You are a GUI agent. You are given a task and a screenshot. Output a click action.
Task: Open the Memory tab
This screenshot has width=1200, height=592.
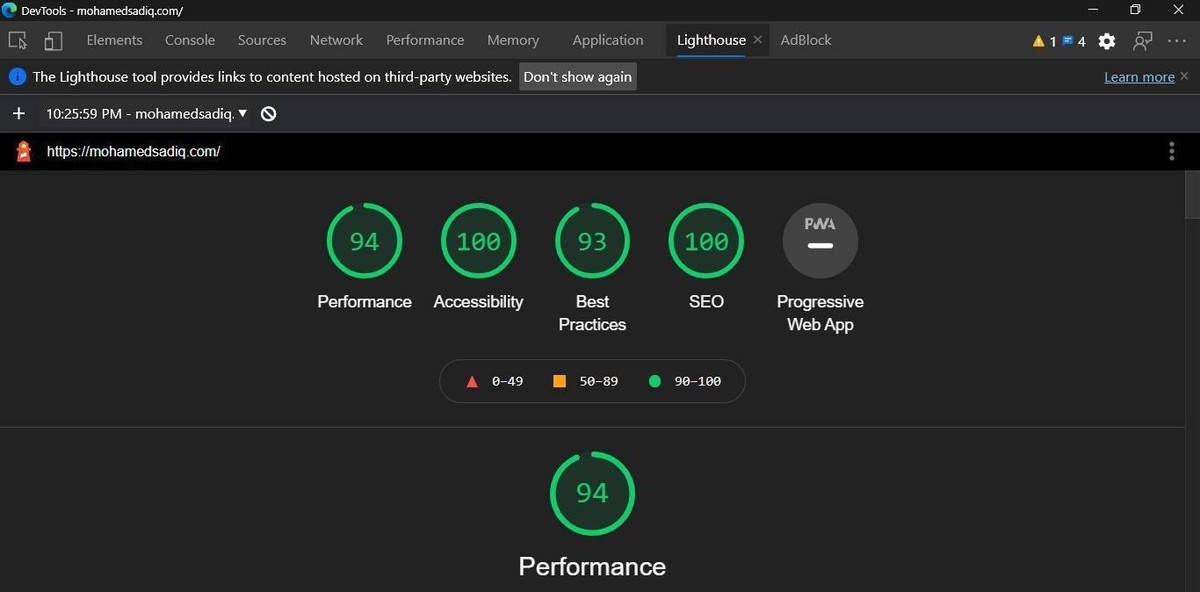click(x=513, y=40)
